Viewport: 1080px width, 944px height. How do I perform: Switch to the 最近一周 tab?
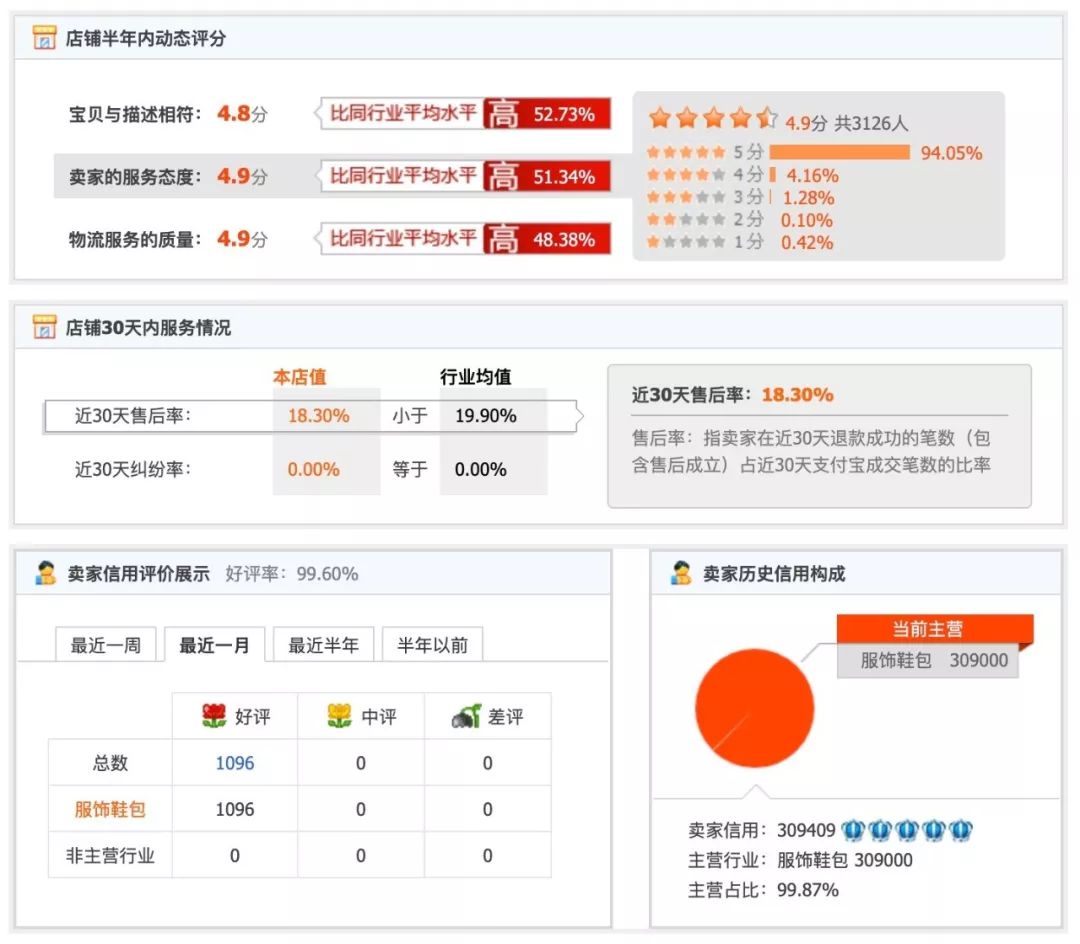(x=106, y=646)
